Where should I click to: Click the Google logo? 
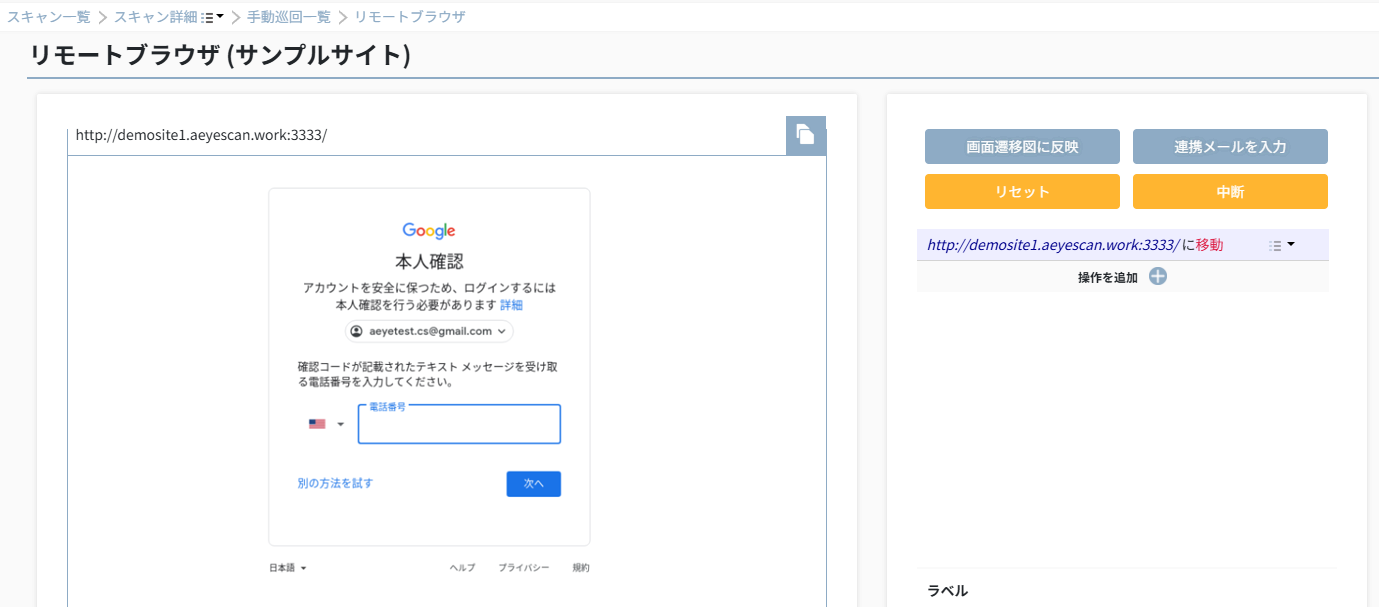(429, 231)
